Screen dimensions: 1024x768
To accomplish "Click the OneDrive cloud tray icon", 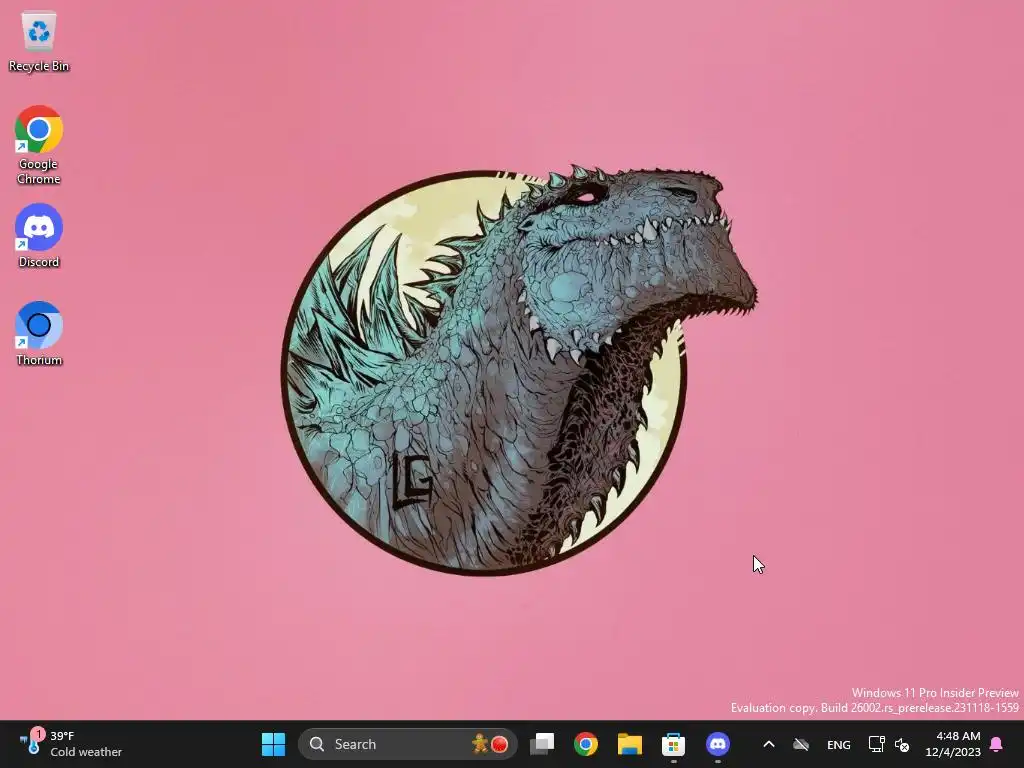I will pyautogui.click(x=801, y=744).
